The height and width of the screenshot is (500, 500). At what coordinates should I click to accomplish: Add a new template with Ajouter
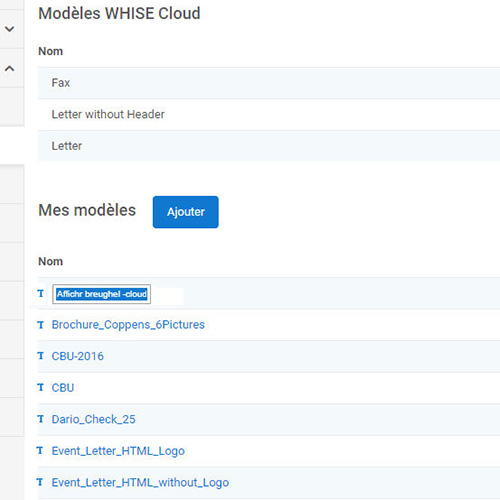click(186, 212)
